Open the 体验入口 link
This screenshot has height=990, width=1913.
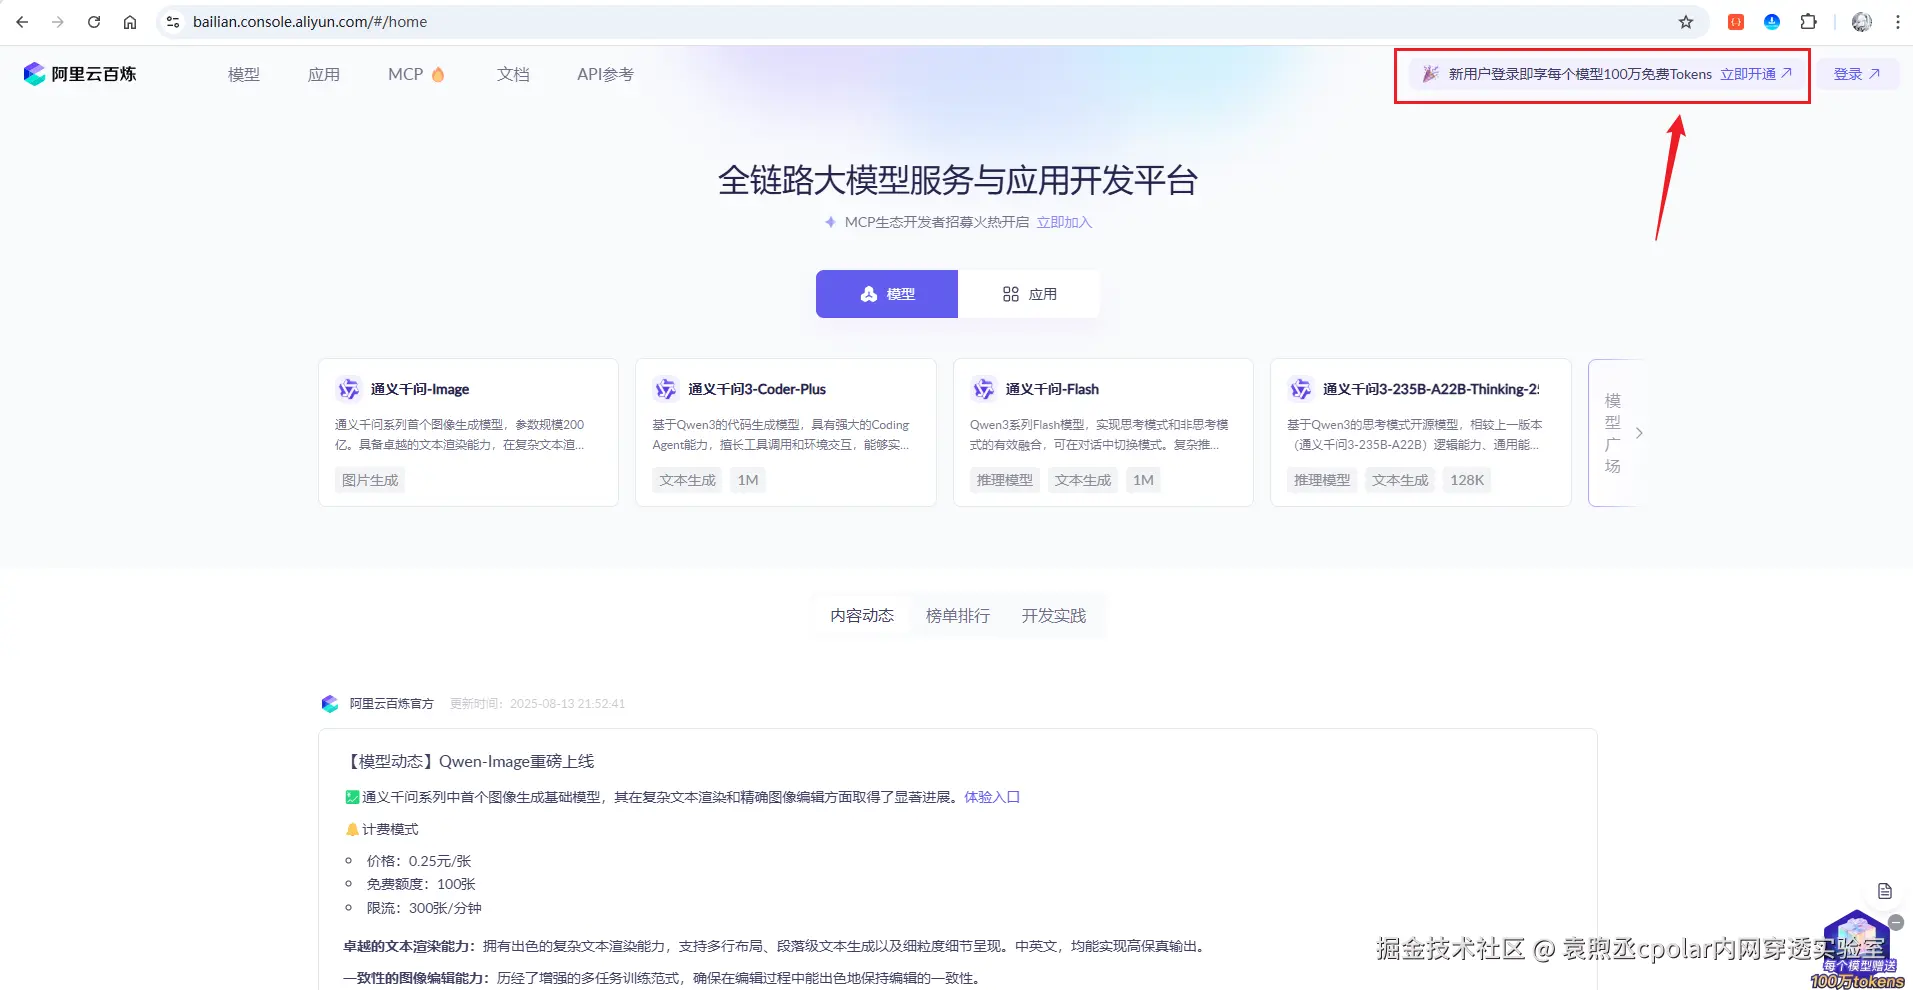click(x=992, y=797)
